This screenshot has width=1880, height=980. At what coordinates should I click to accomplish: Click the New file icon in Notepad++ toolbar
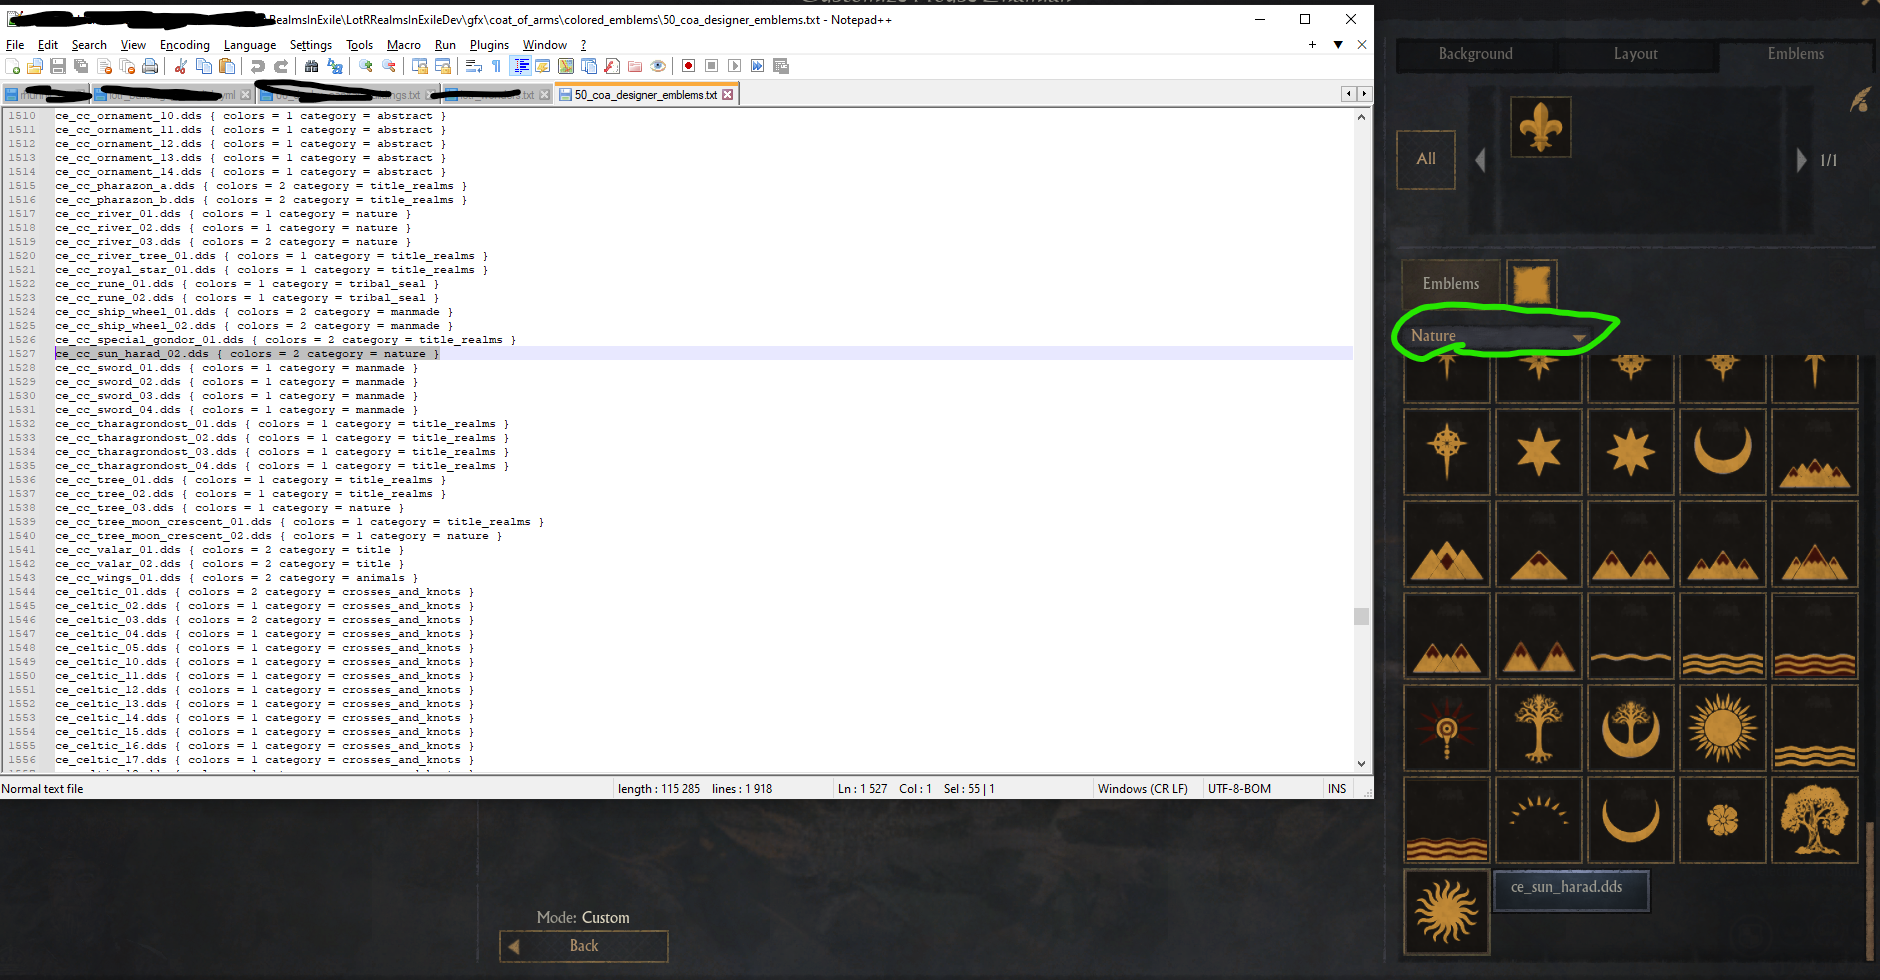[13, 66]
